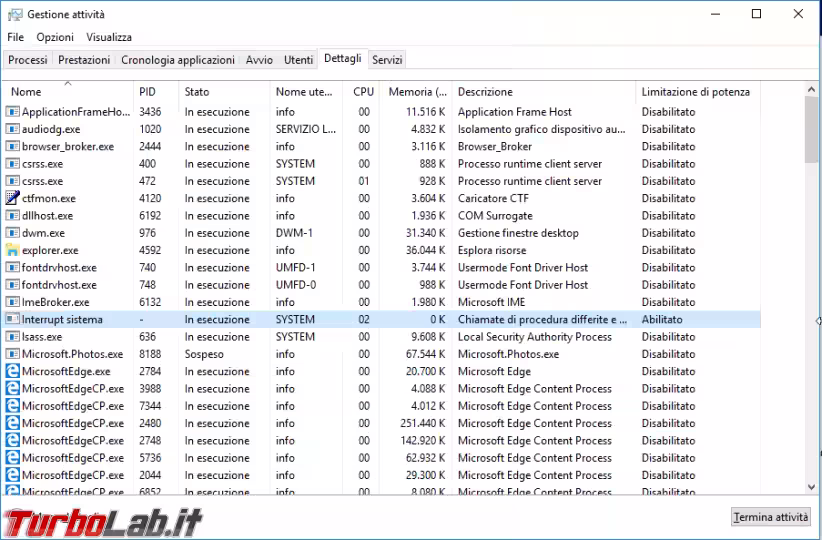Click Edge icon of MicrosoftEdgeCP.exe PID 7344
Screen dimensions: 822x540
point(13,406)
